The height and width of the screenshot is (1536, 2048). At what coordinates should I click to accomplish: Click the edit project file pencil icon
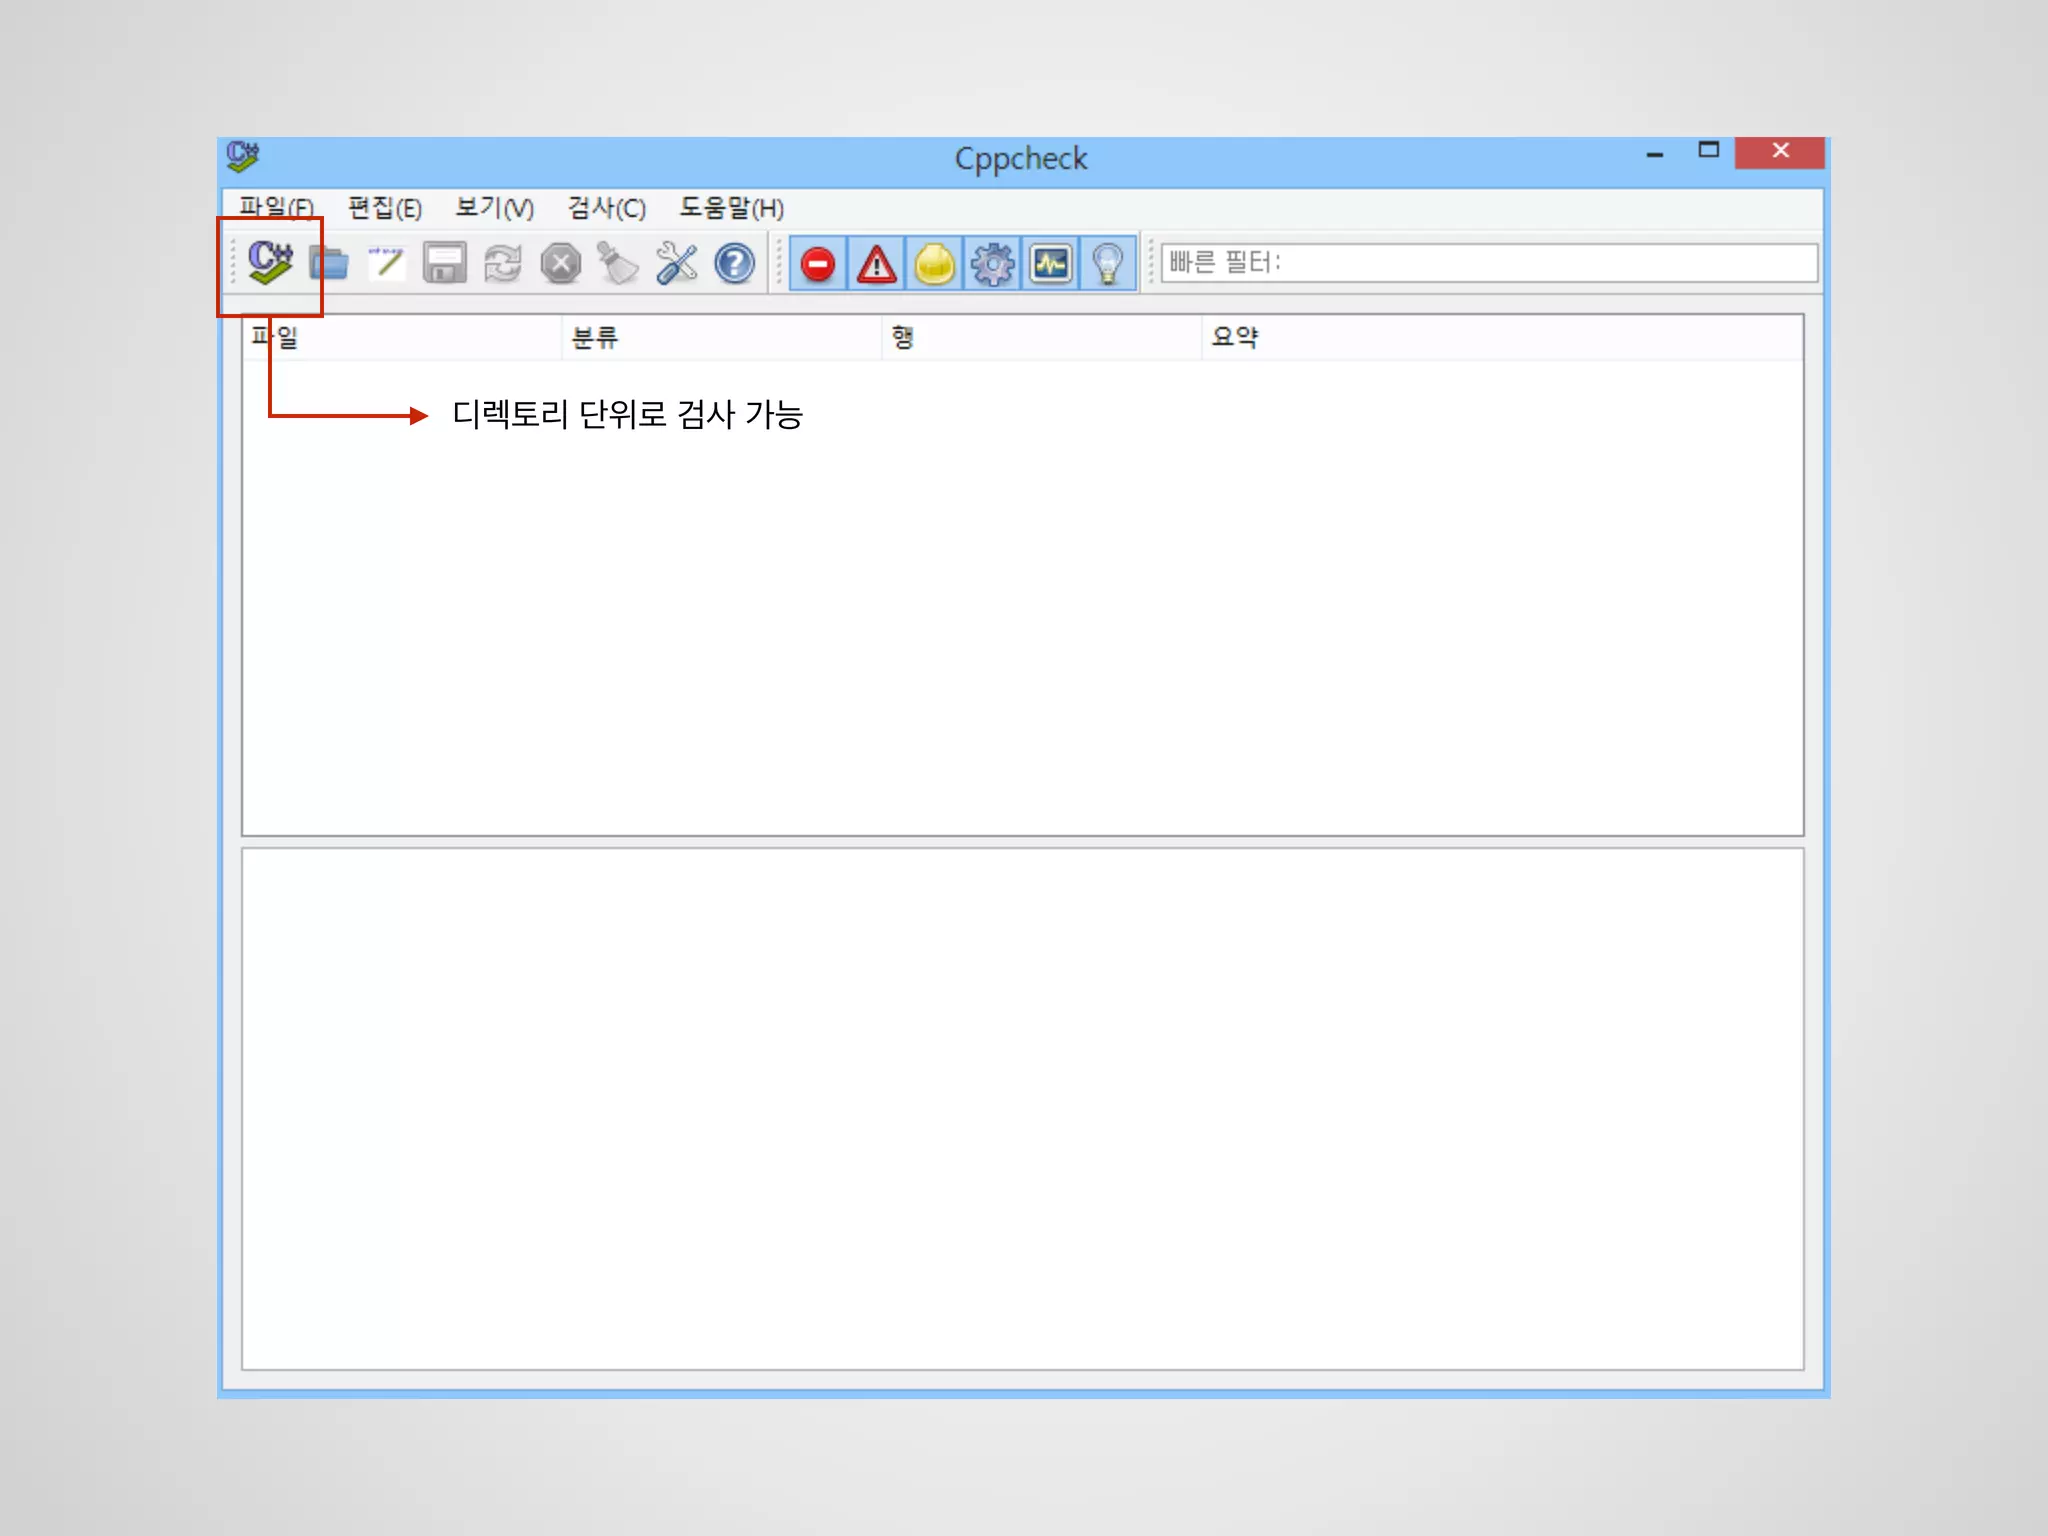click(386, 264)
